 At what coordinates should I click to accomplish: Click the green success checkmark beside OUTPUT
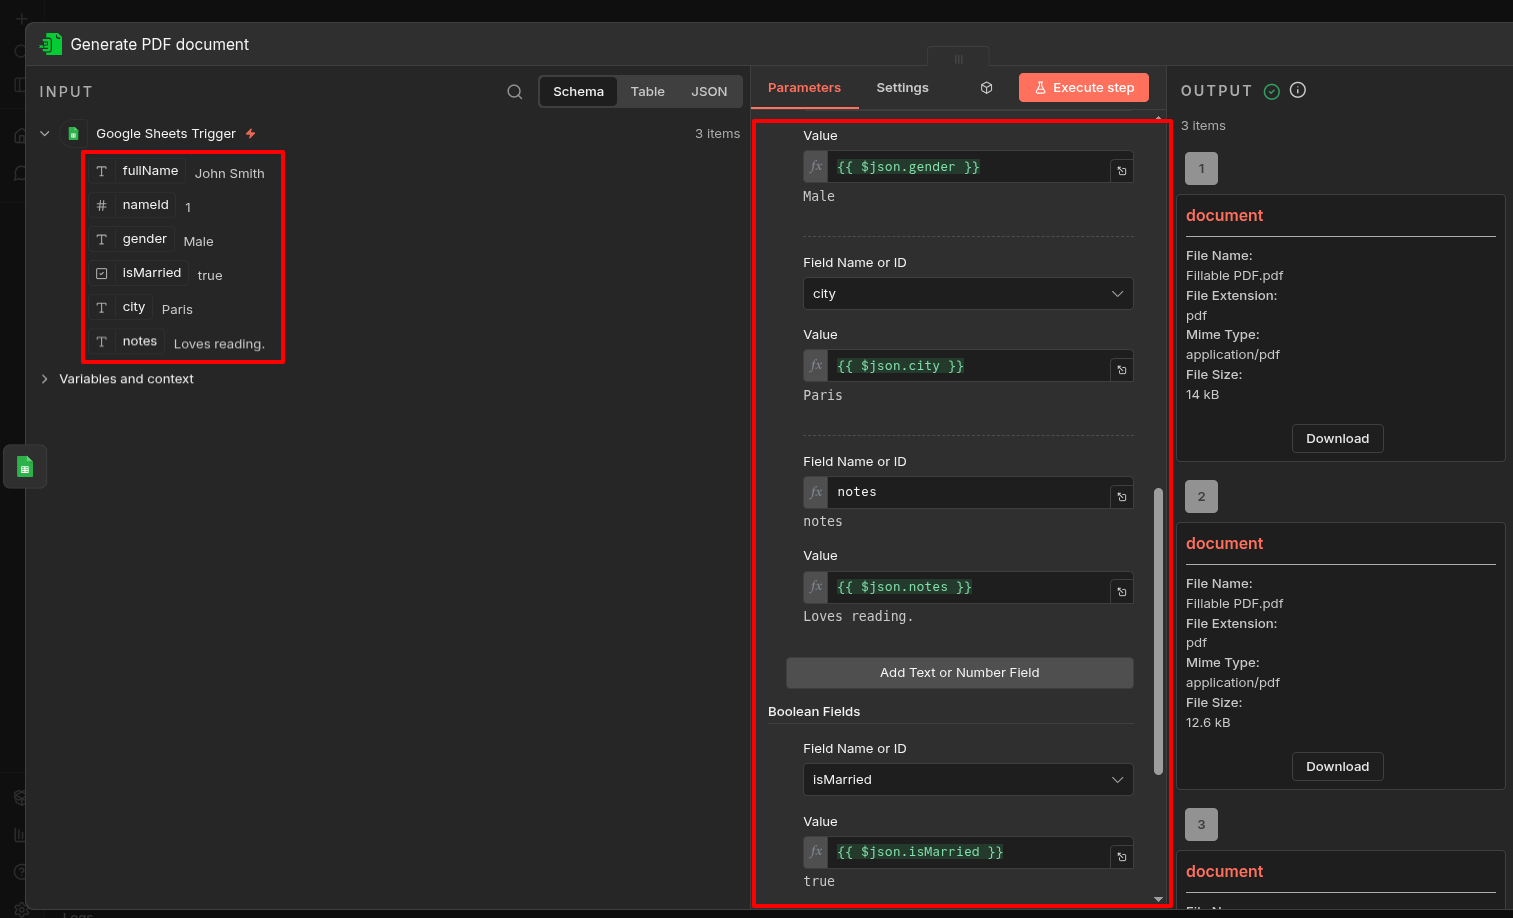point(1272,90)
